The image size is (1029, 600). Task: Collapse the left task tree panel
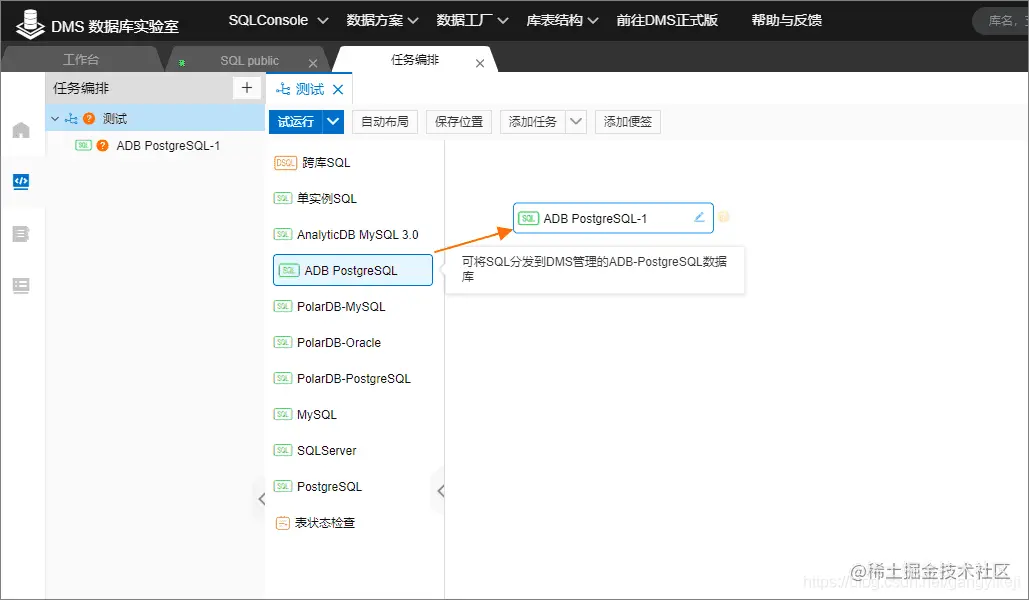tap(261, 499)
